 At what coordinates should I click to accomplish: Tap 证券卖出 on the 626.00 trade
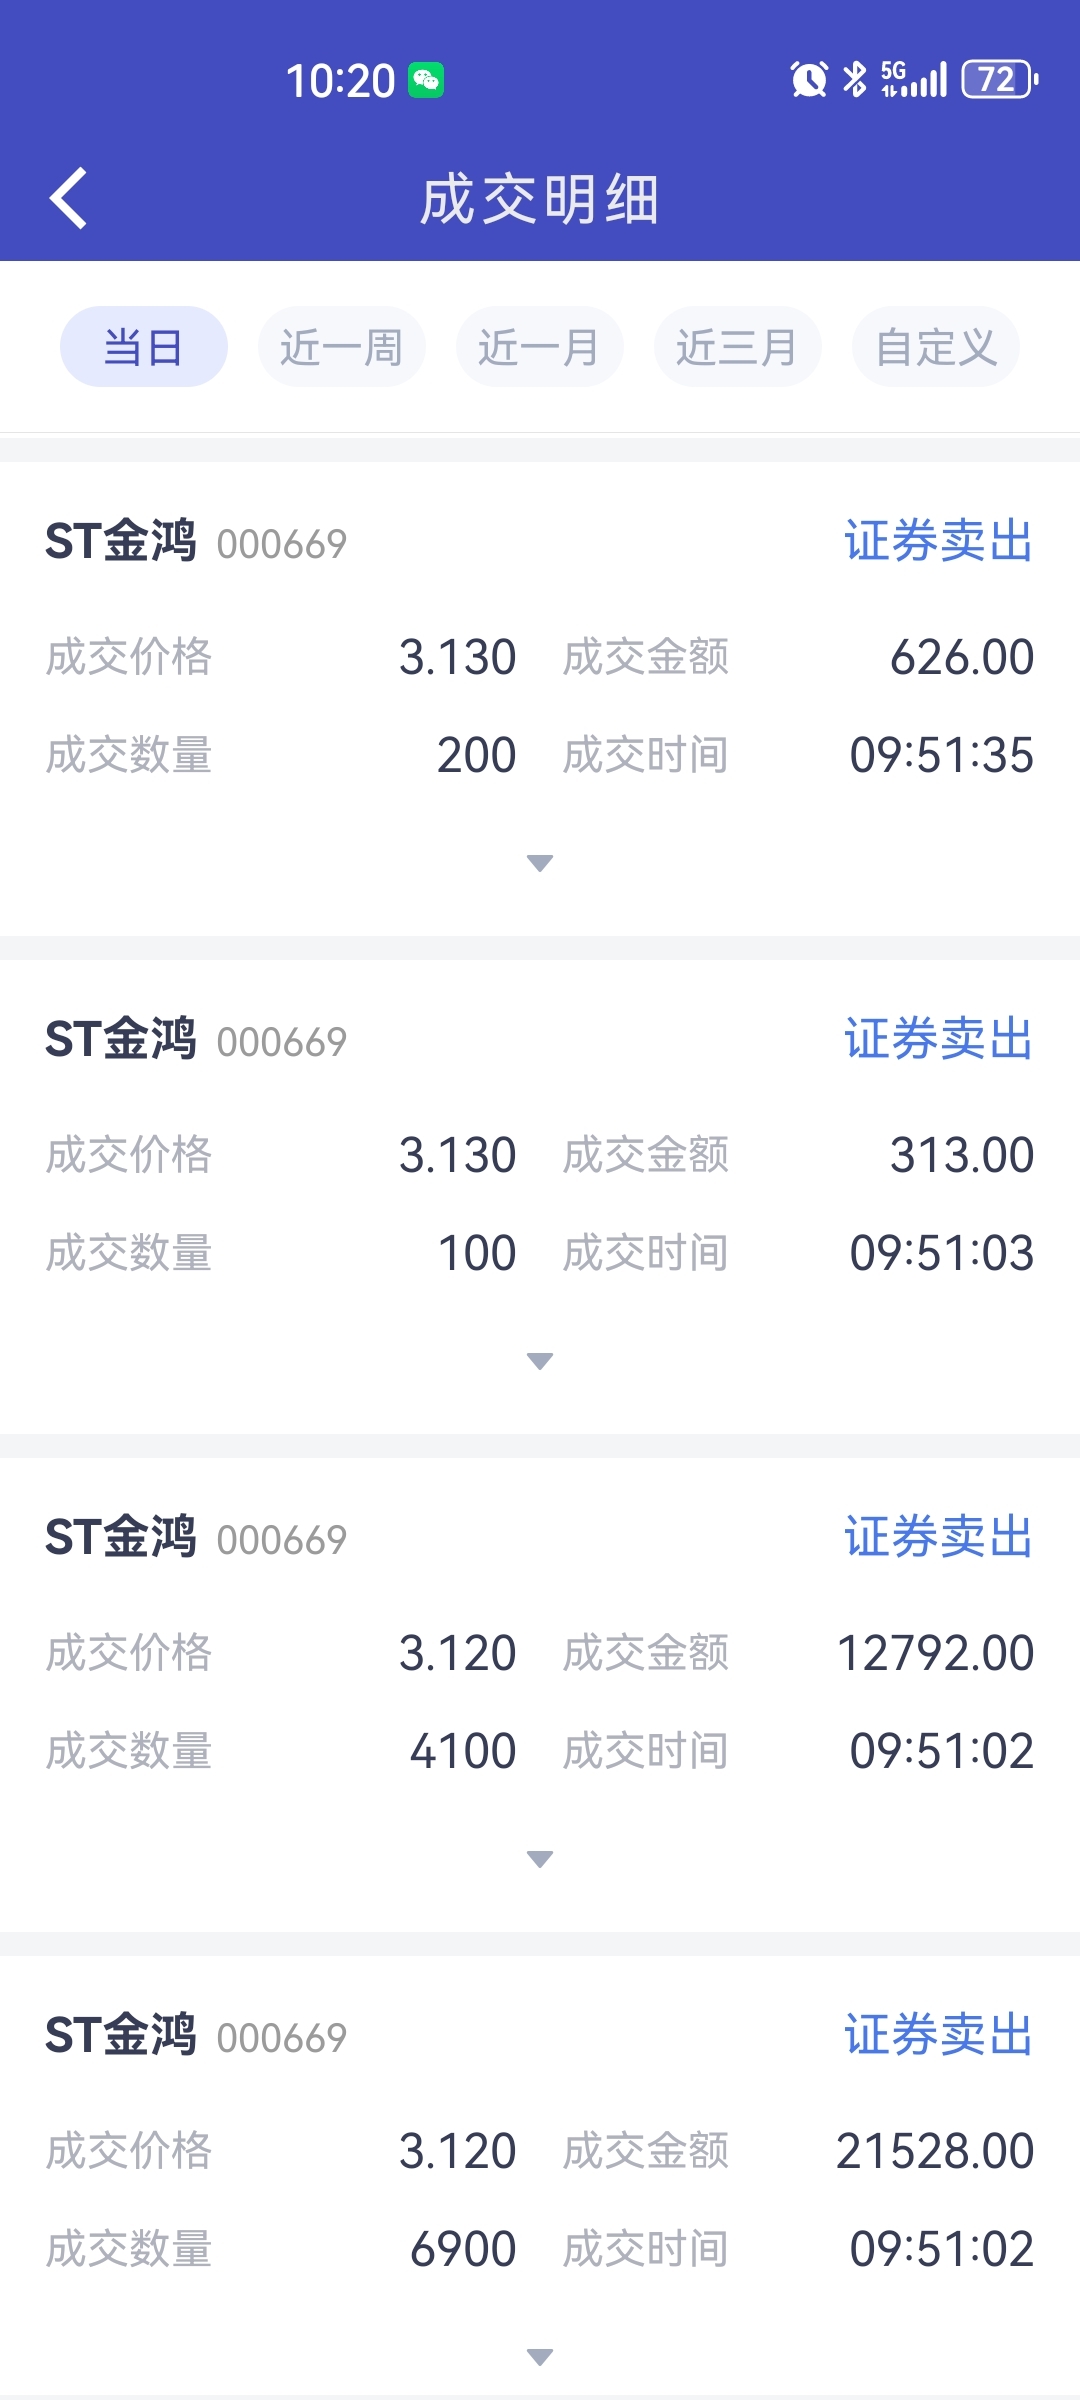[x=938, y=541]
